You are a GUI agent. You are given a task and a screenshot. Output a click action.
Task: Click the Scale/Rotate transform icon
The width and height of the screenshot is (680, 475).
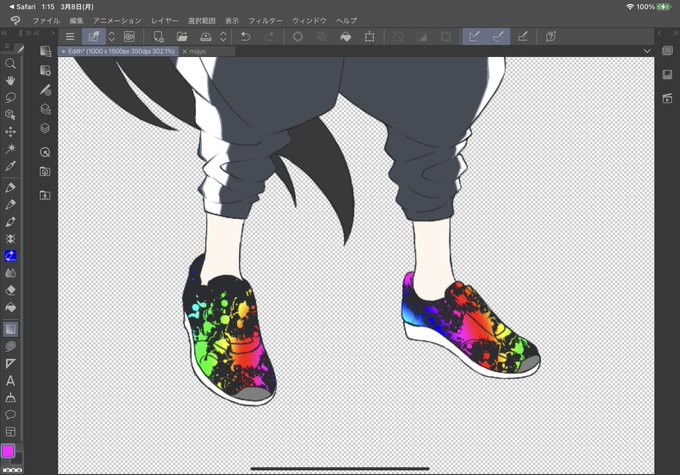369,37
